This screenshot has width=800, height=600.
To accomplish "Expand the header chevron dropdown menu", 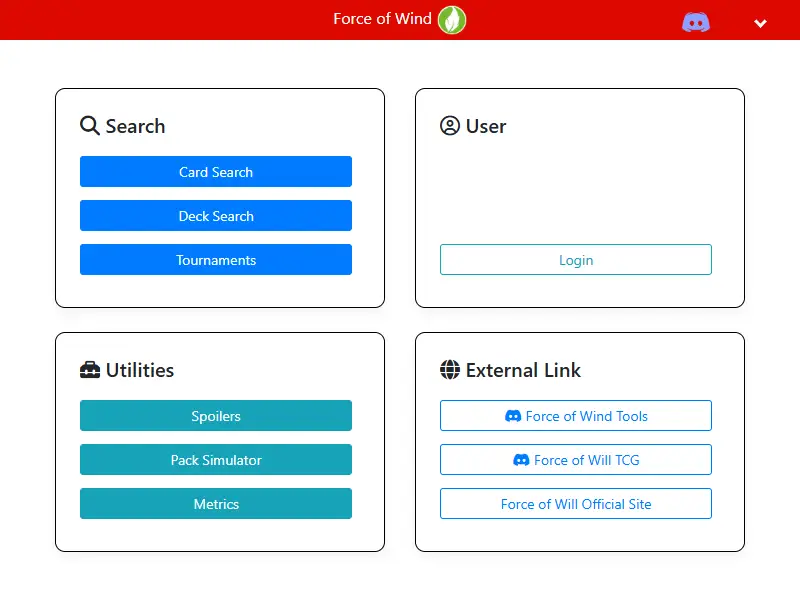I will click(x=760, y=23).
